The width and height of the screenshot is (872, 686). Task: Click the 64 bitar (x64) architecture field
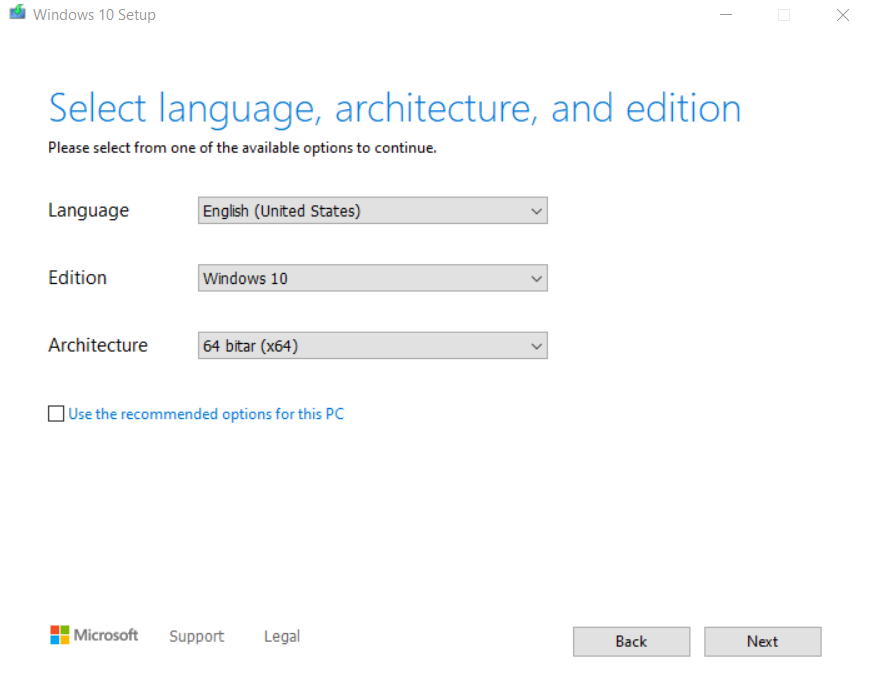360,346
